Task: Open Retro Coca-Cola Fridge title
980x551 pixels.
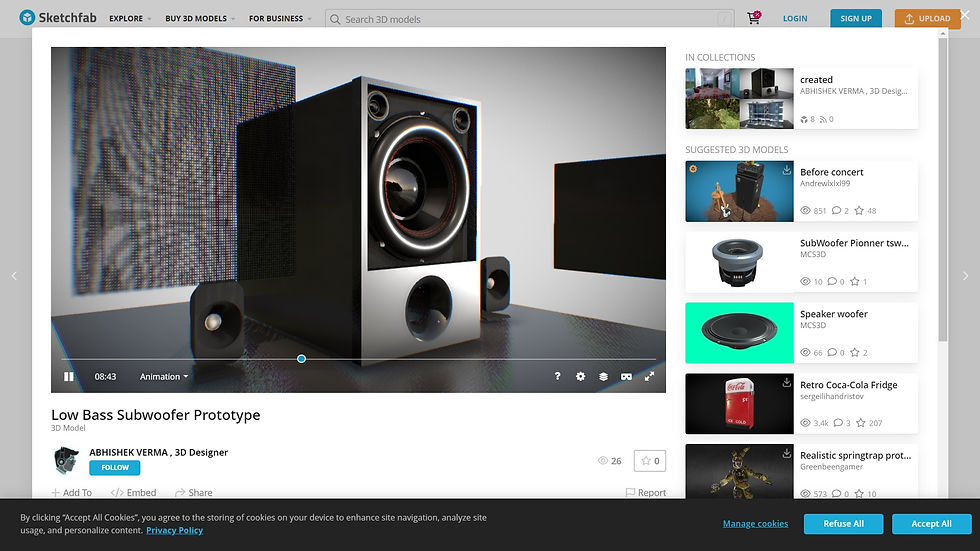Action: tap(848, 385)
